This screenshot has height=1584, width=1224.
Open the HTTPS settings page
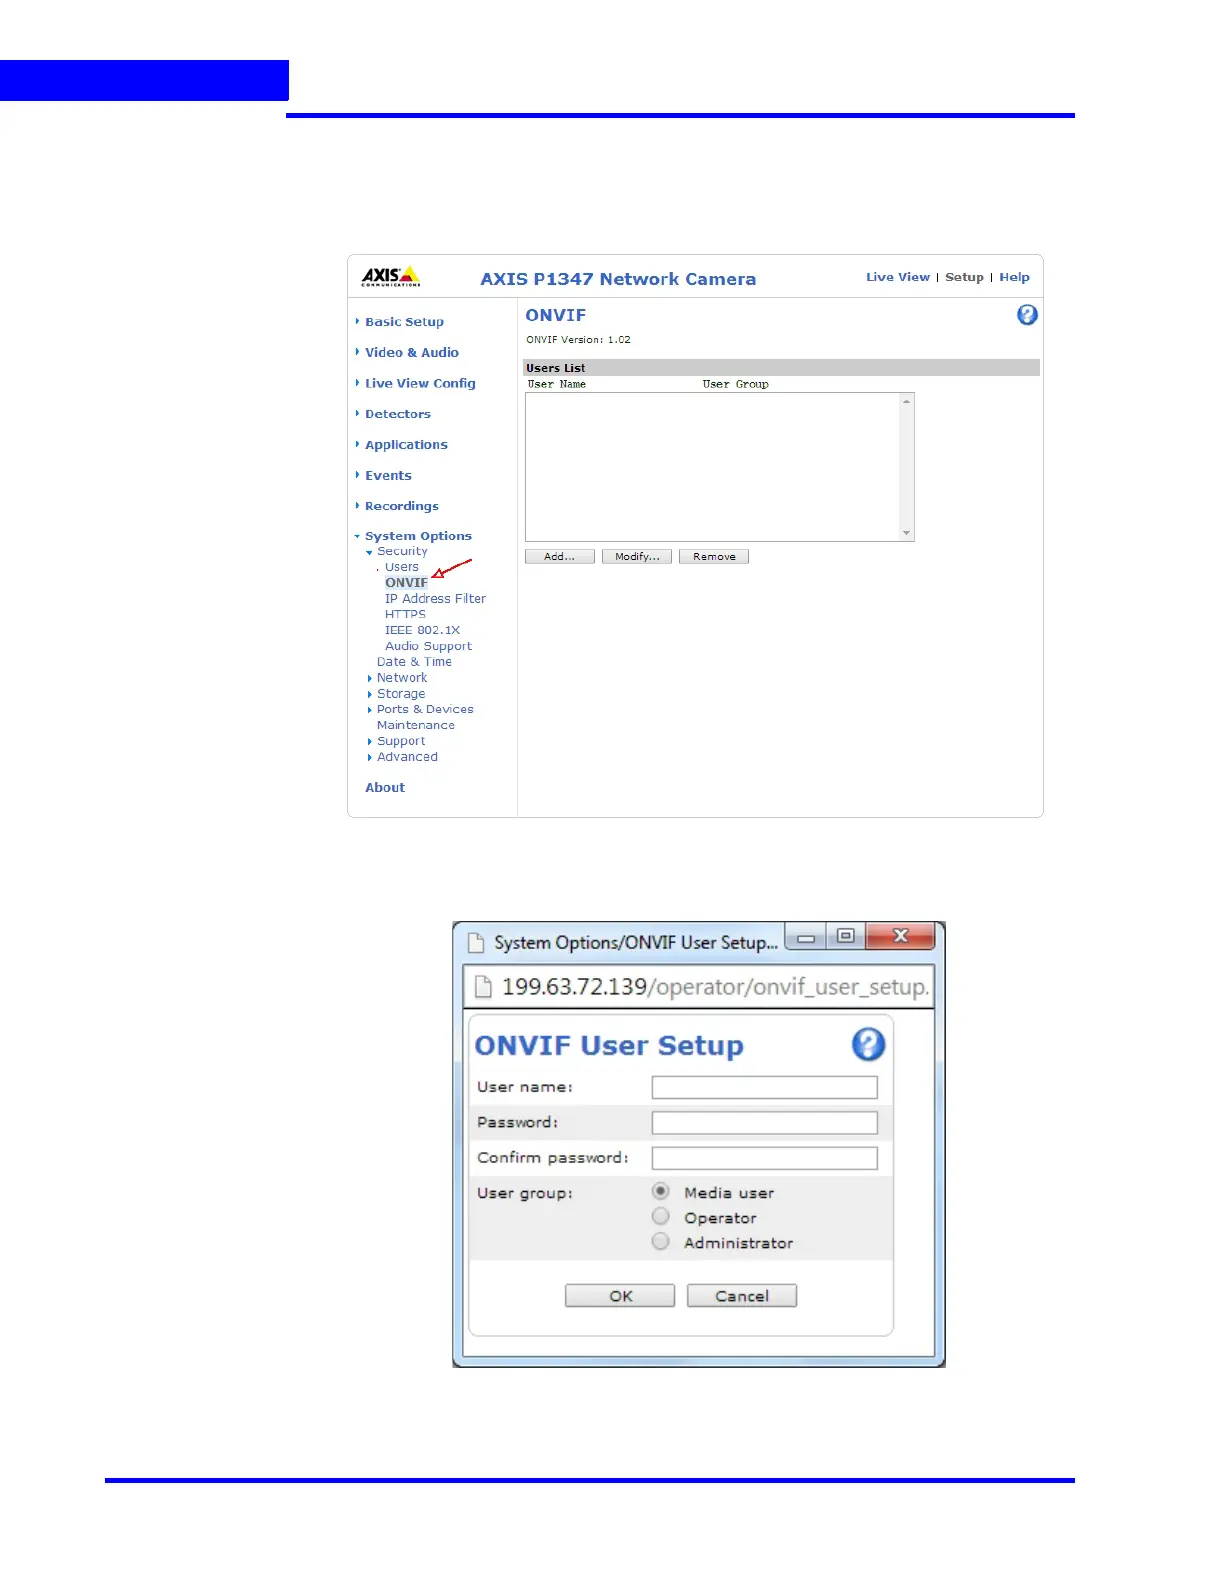click(405, 615)
